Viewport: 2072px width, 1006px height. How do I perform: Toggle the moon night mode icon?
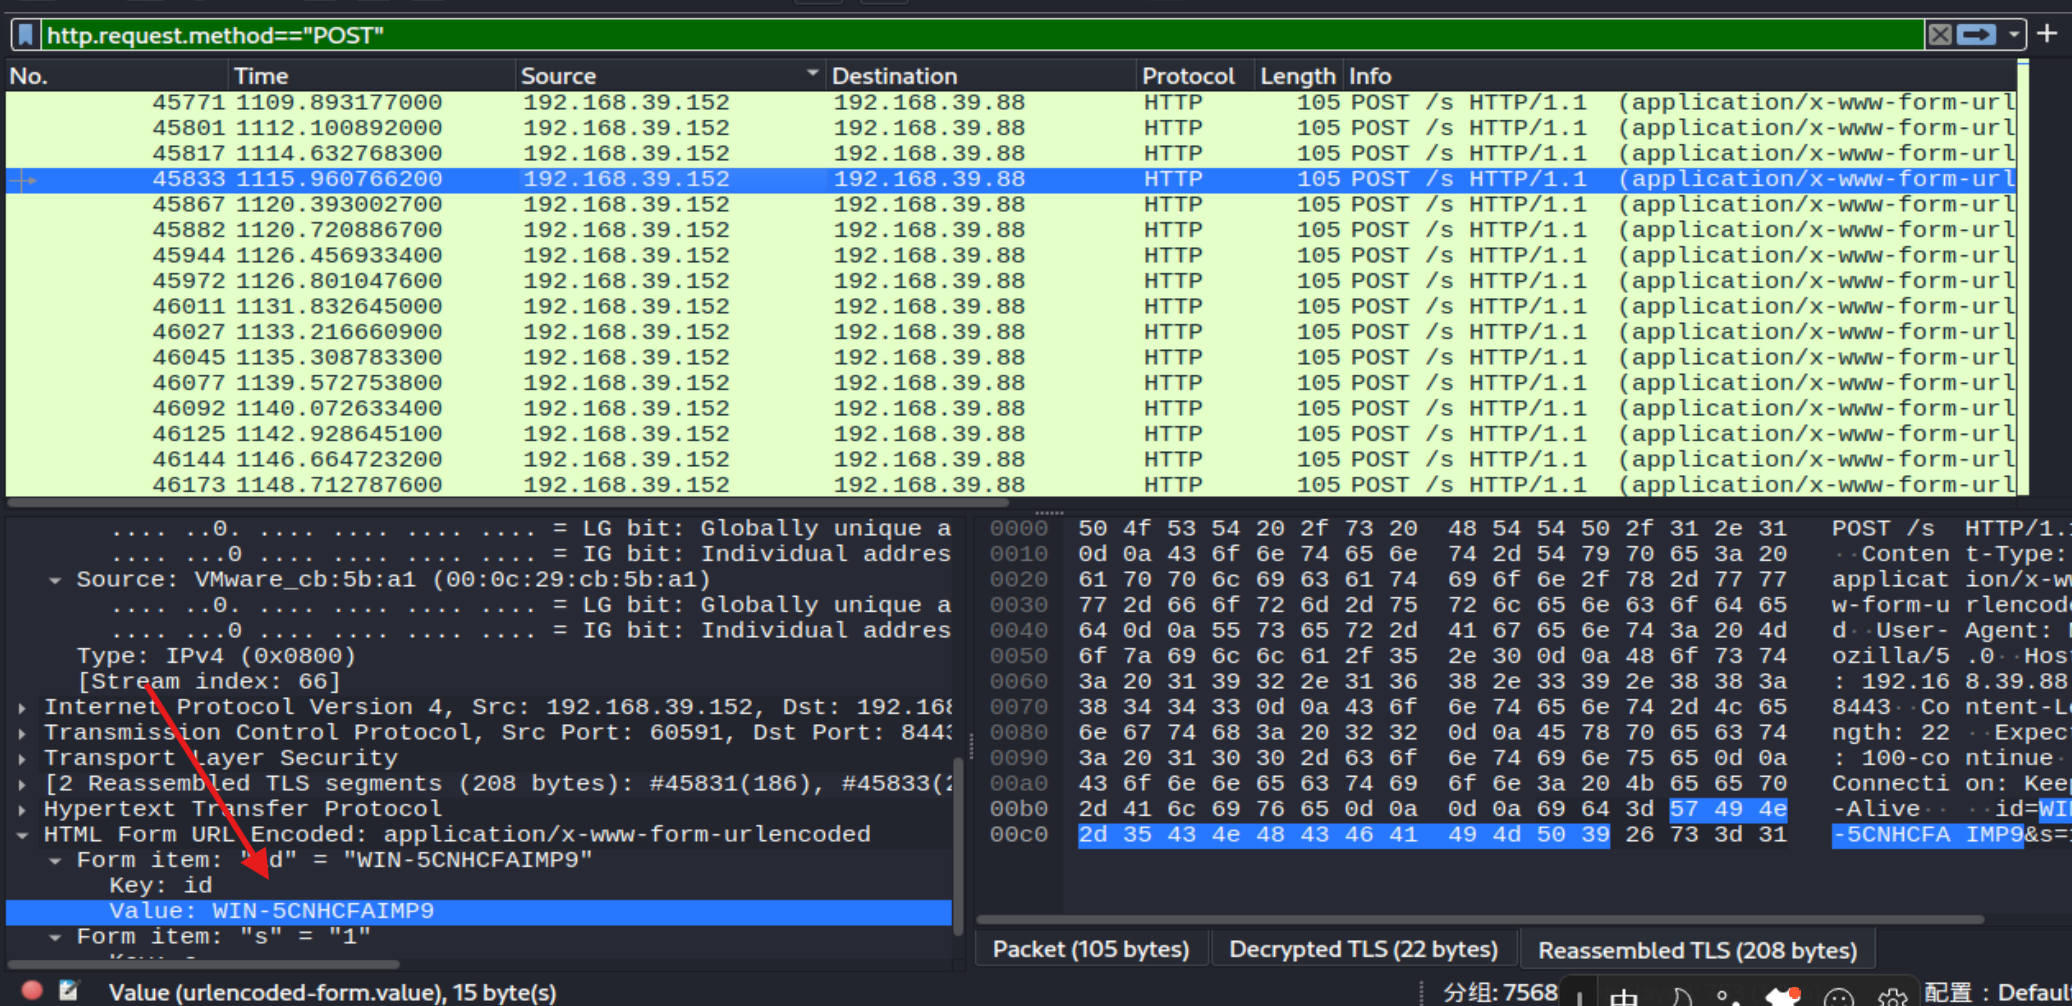[x=1680, y=996]
